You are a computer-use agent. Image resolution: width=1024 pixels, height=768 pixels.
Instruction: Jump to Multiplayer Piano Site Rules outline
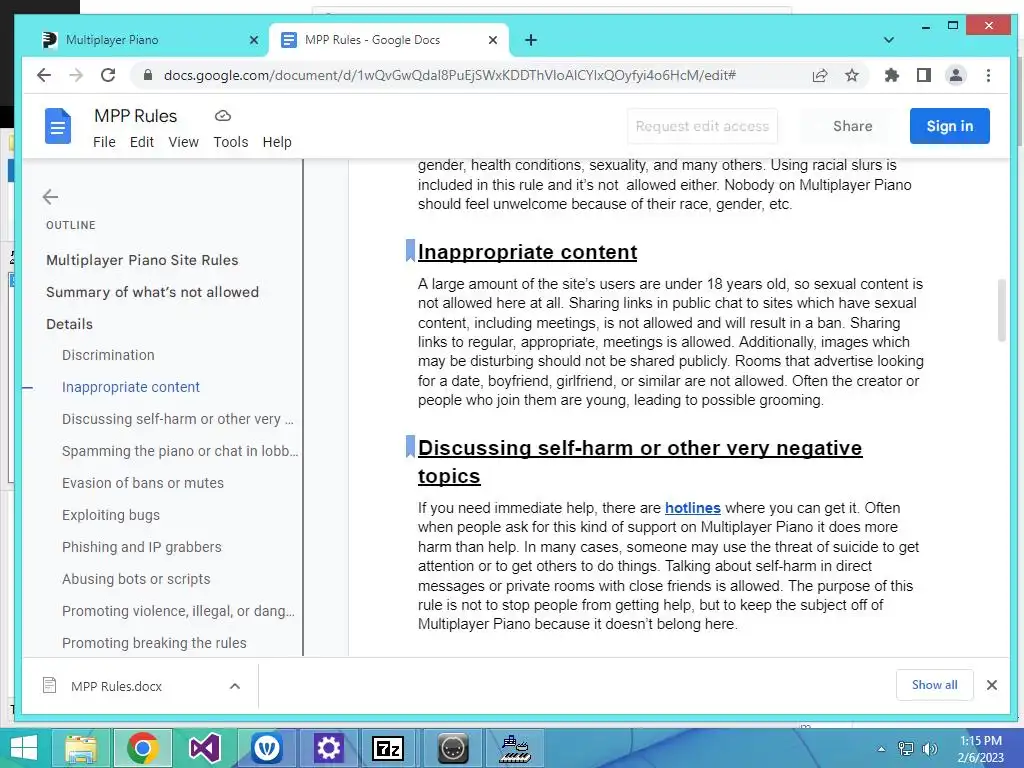point(142,260)
